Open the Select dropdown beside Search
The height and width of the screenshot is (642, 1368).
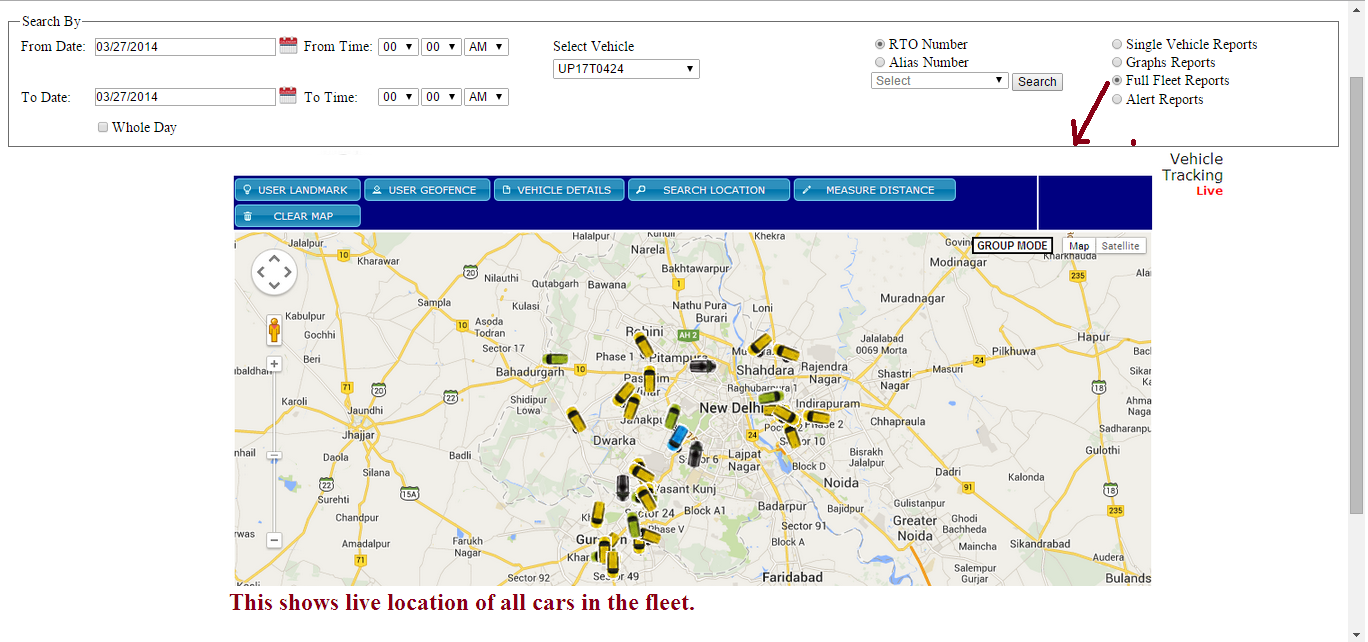940,81
